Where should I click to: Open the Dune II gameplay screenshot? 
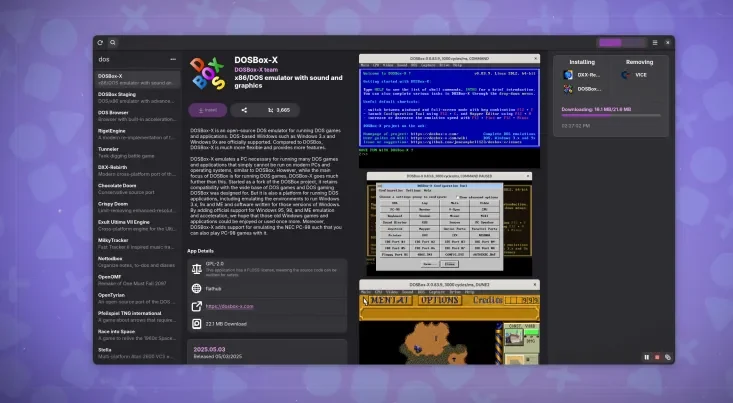point(449,322)
